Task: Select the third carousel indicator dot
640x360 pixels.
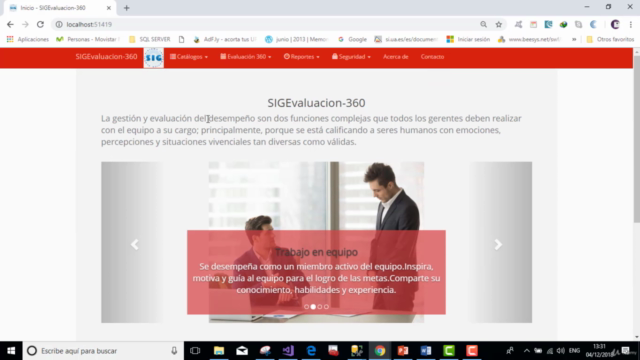Action: 320,307
